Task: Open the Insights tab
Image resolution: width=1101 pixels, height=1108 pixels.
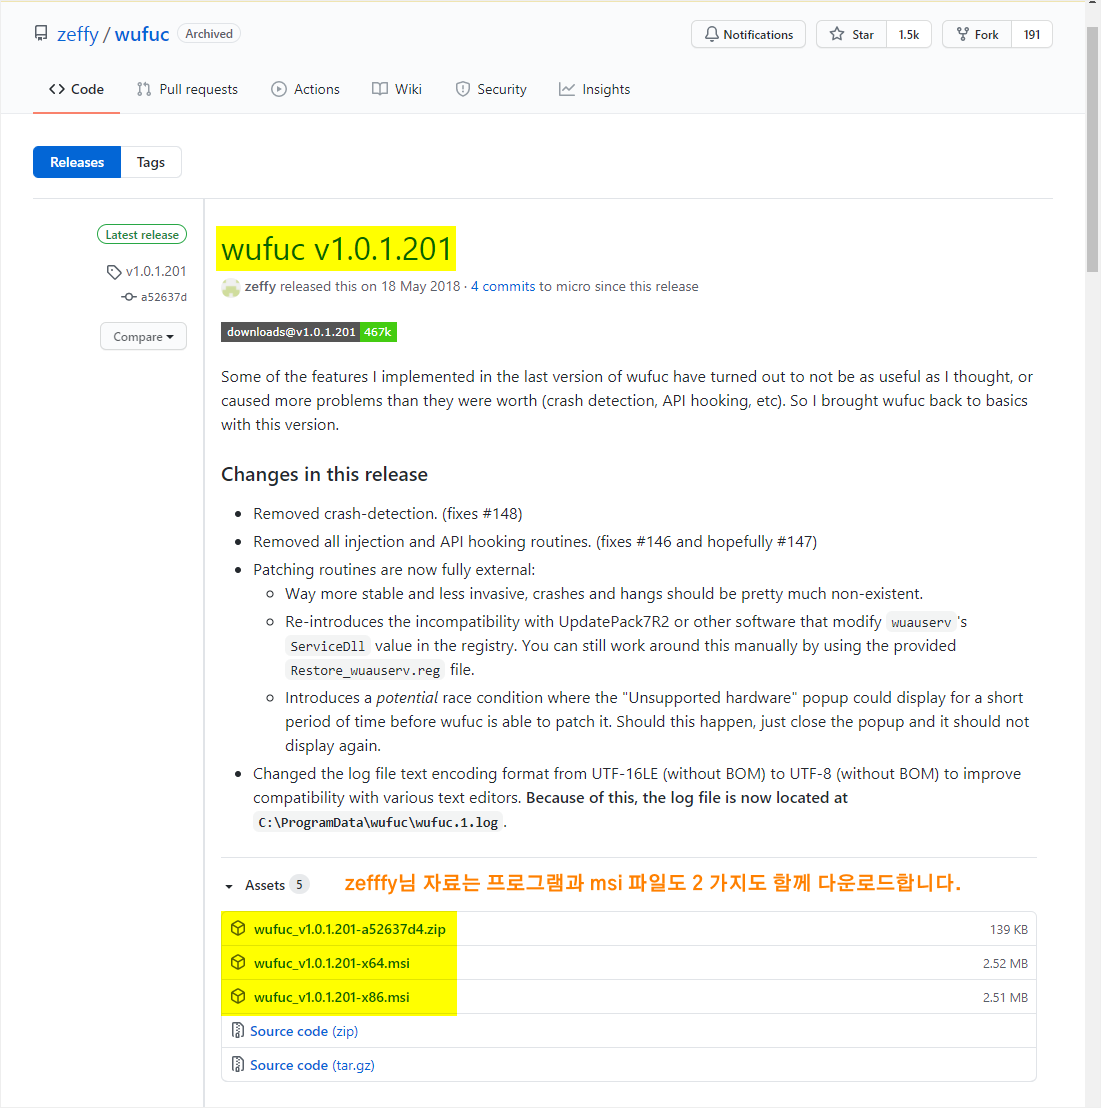Action: [594, 89]
